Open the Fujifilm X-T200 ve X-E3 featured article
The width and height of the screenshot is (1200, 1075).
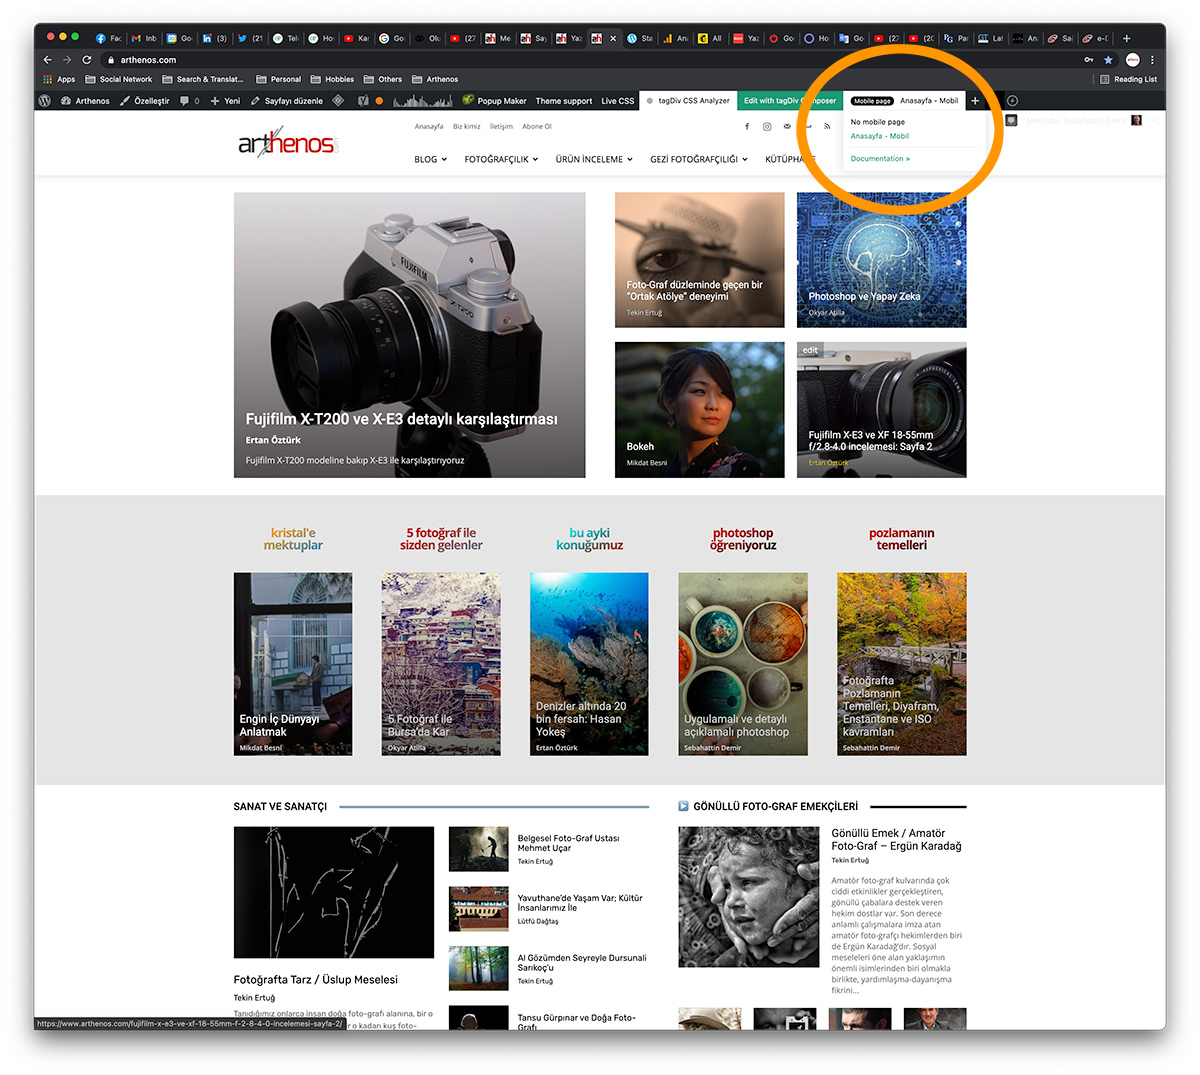[409, 335]
